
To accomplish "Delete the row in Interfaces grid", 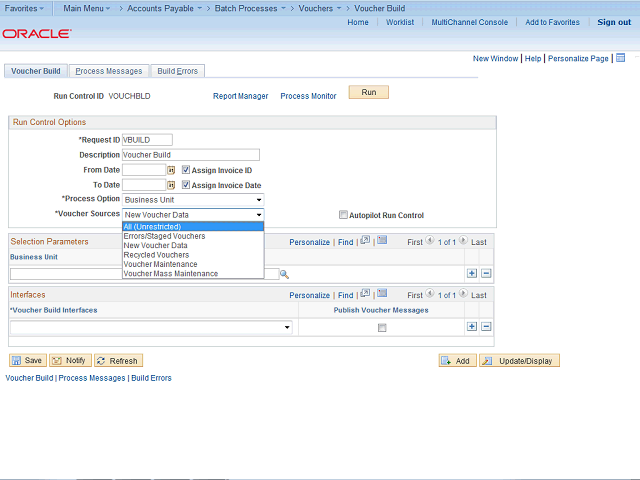I will [x=486, y=327].
